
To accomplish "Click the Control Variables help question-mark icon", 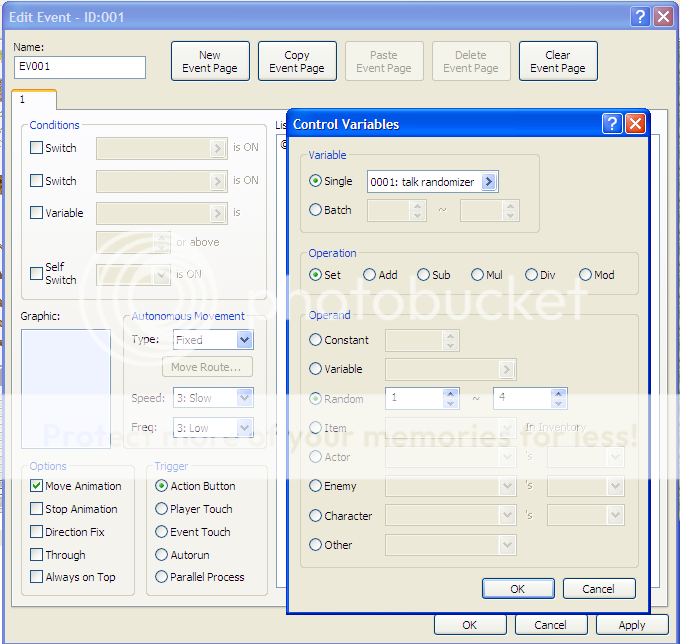I will tap(612, 124).
